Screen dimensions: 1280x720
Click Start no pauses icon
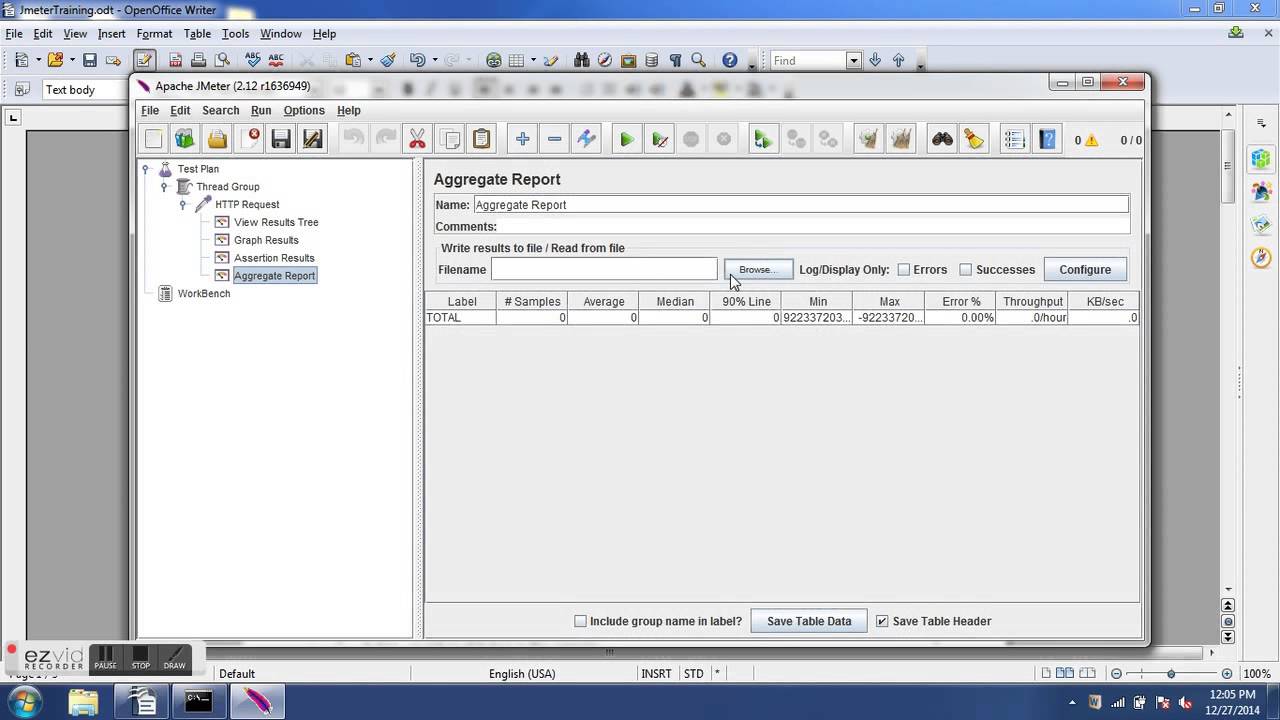pos(659,140)
